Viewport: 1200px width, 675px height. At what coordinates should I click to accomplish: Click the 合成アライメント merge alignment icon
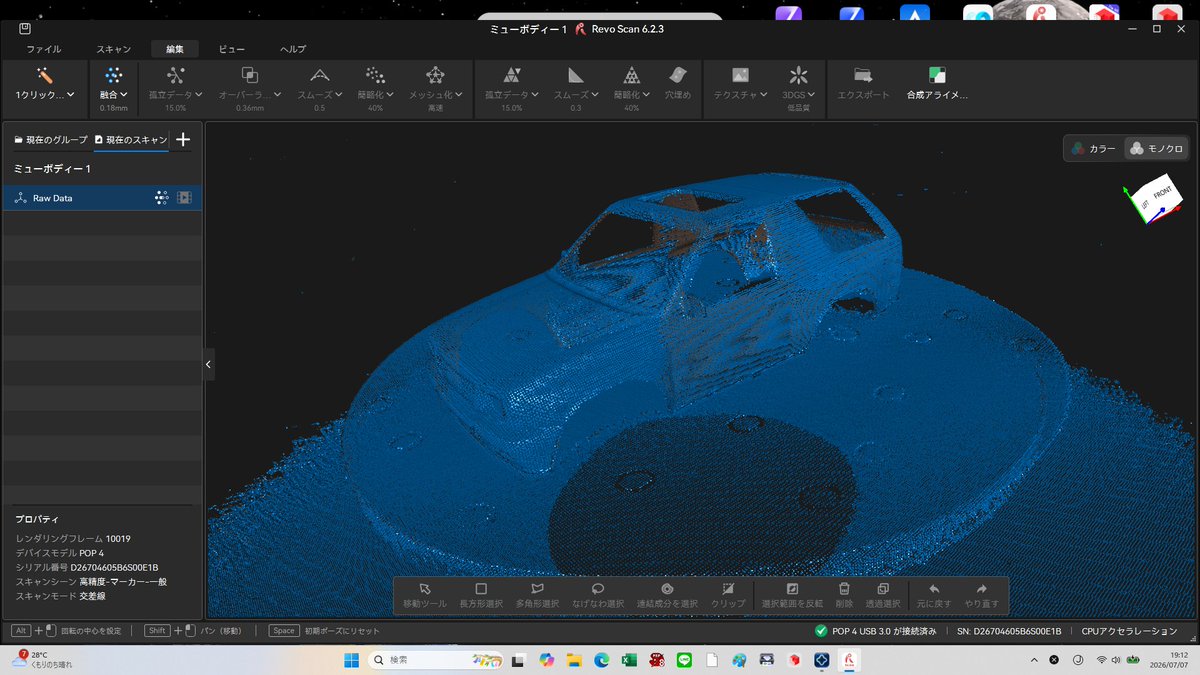[x=937, y=75]
